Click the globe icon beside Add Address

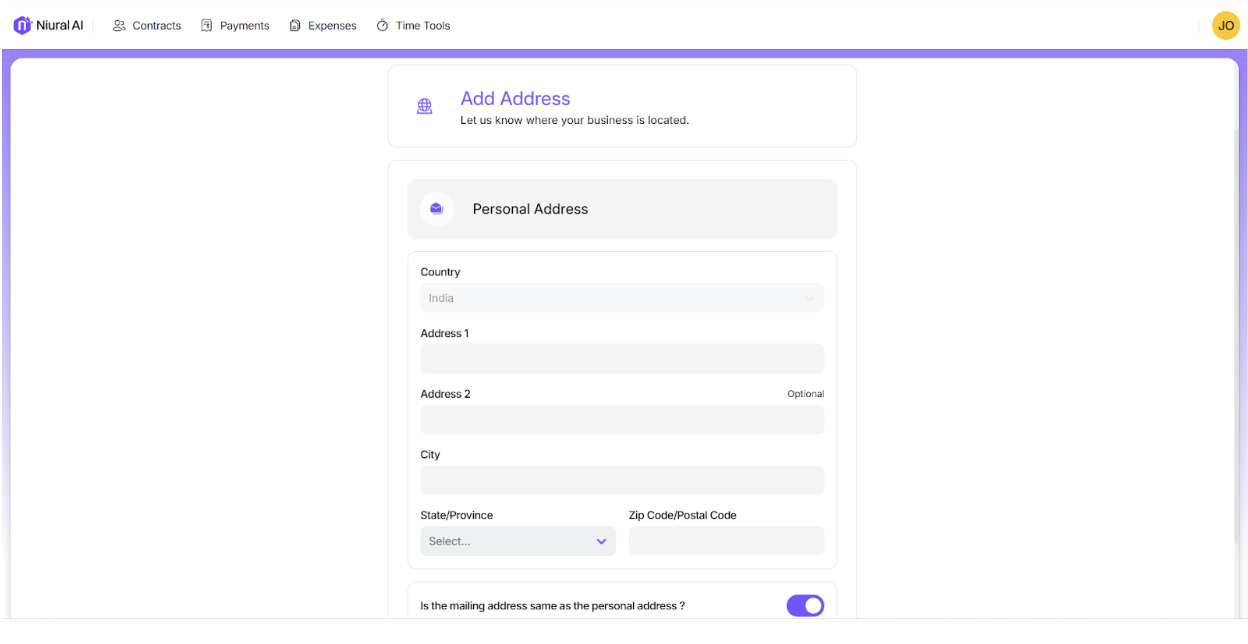425,106
